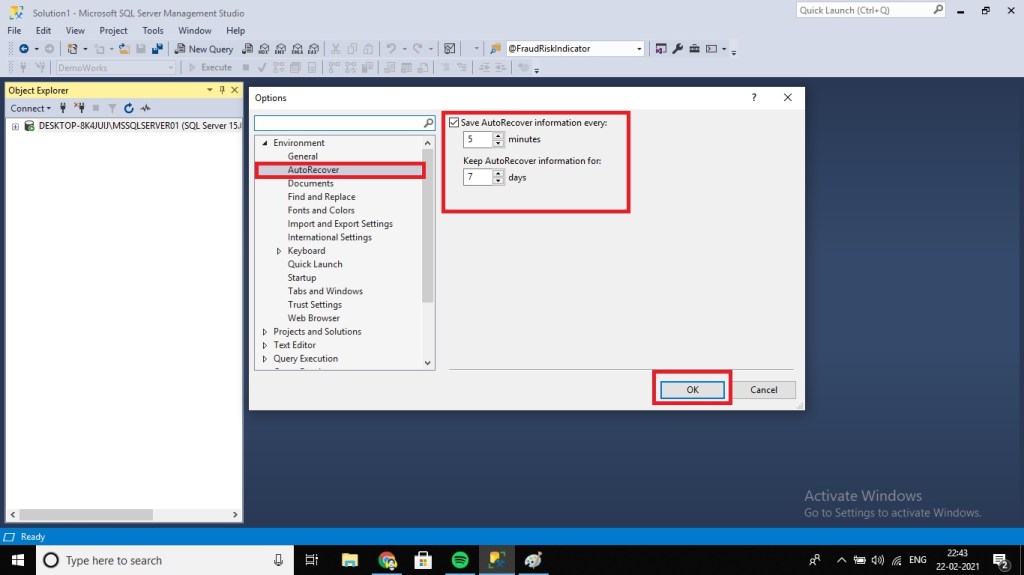Expand the Text Editor options node
1024x575 pixels.
point(265,345)
